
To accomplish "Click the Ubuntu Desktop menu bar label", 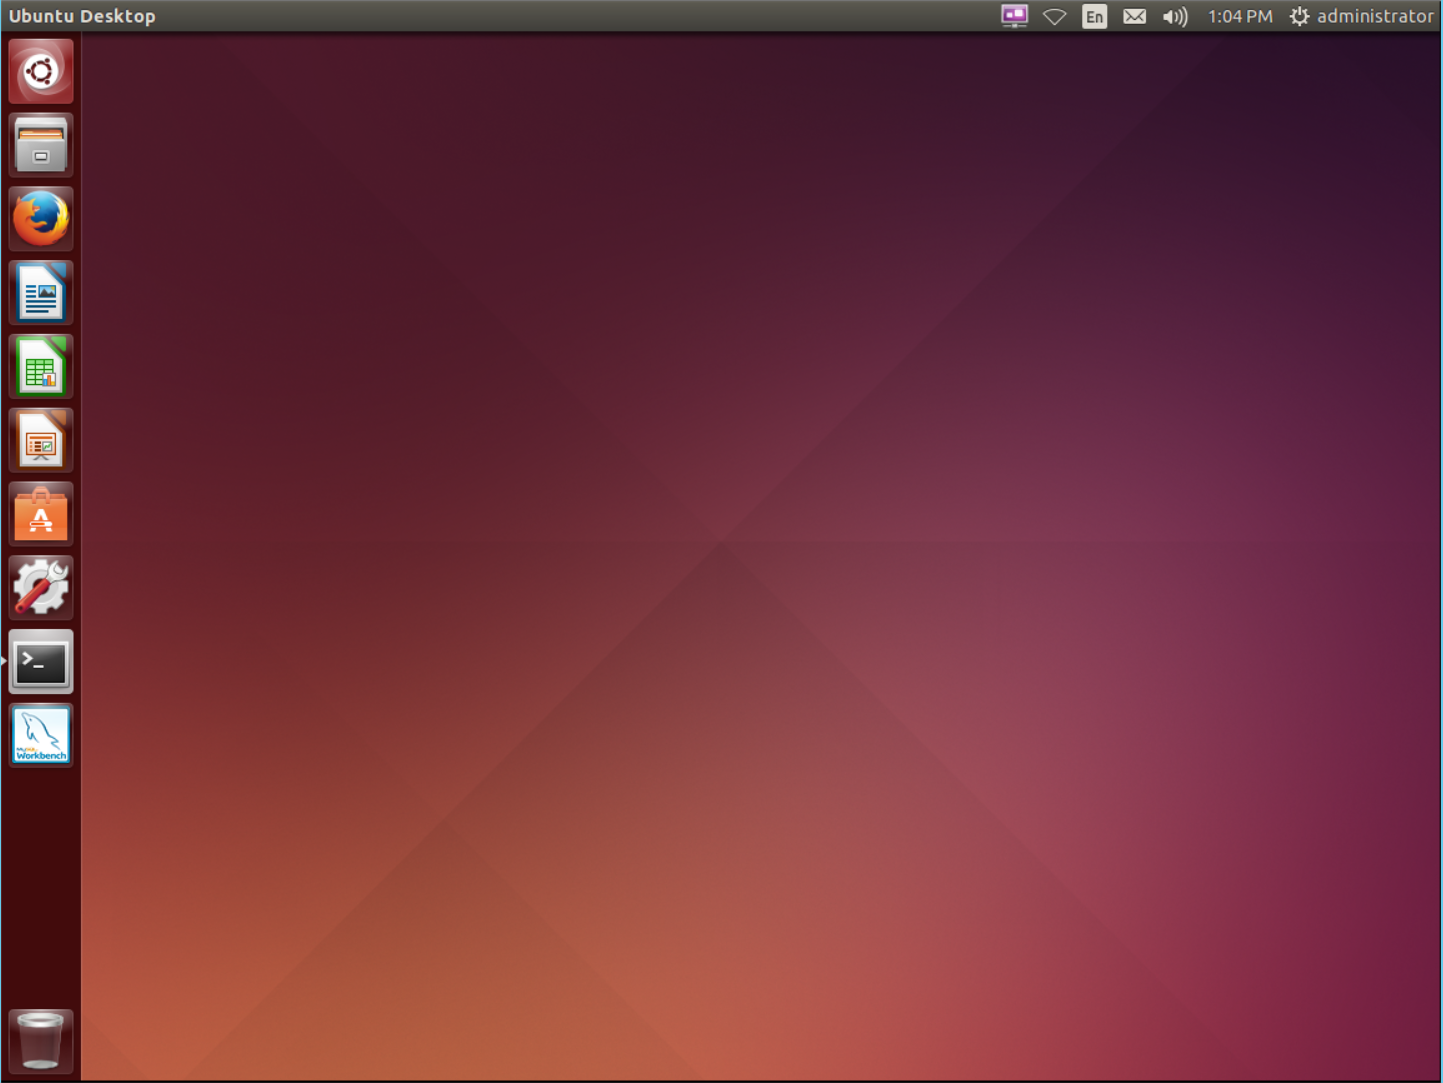I will 82,16.
